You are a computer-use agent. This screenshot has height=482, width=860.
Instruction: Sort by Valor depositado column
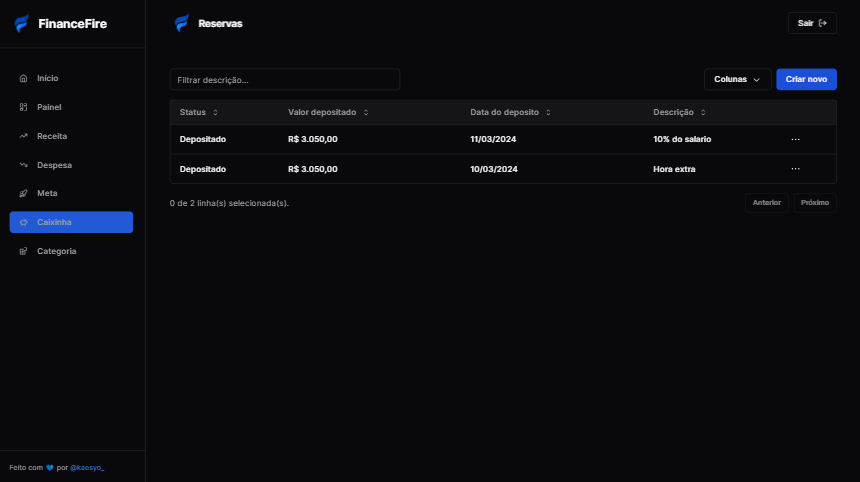click(x=328, y=112)
